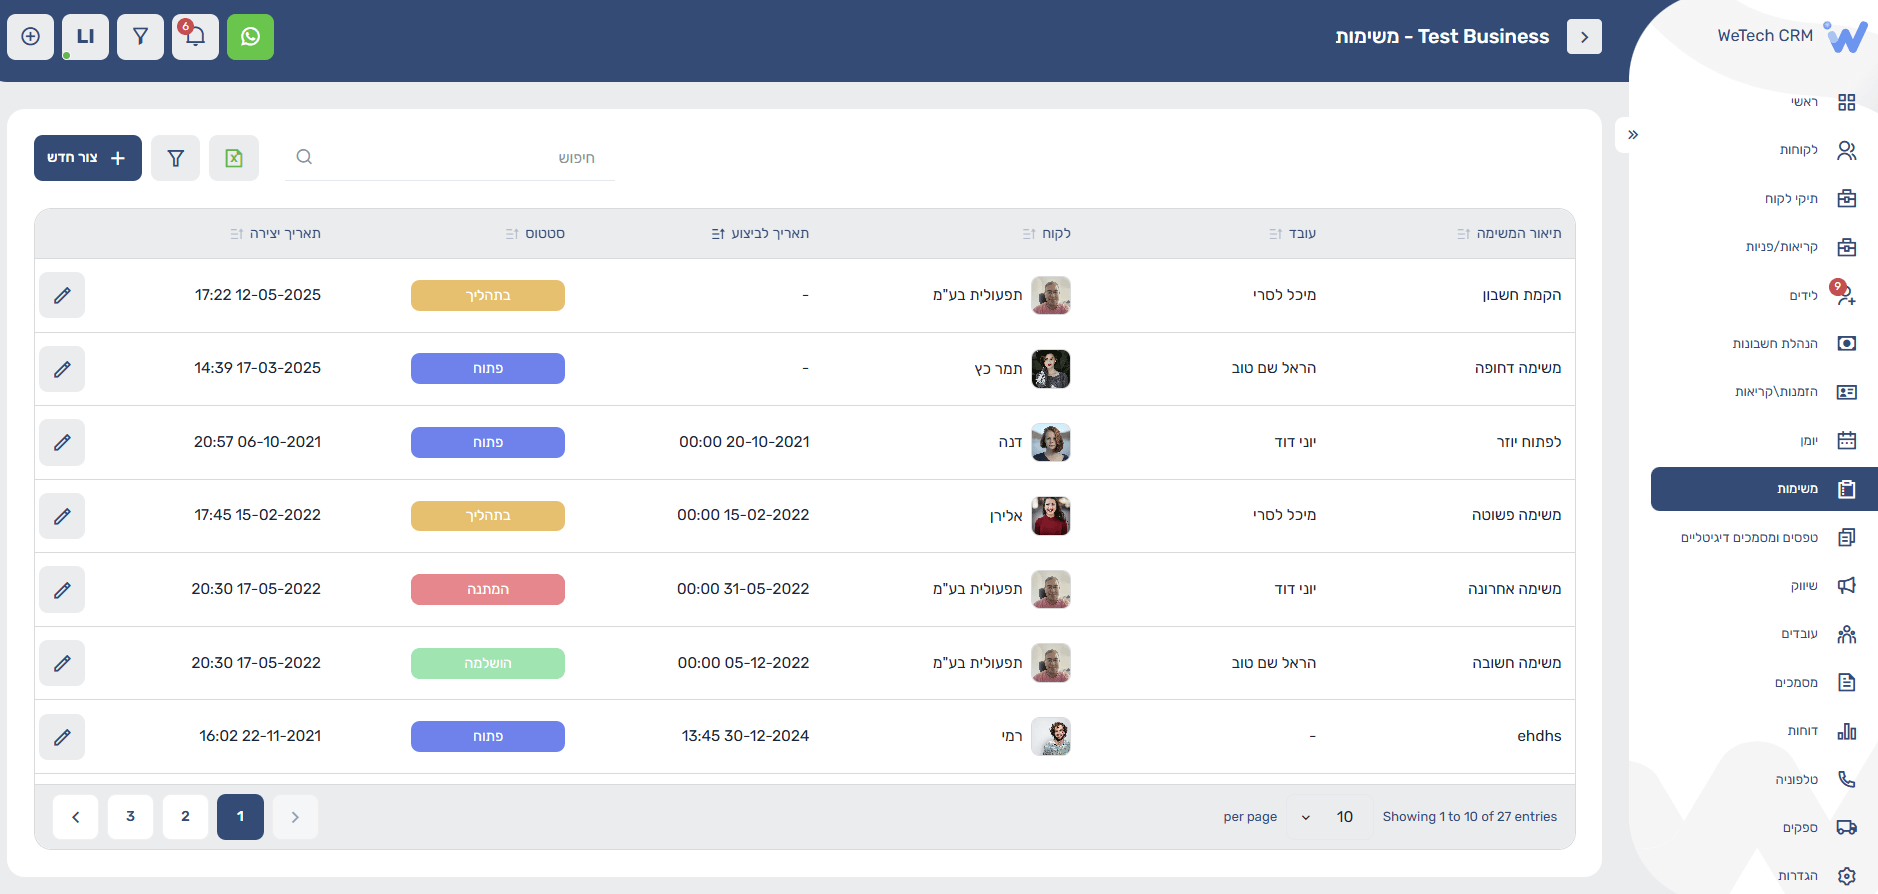1878x894 pixels.
Task: Open the table filter button near search
Action: click(176, 158)
